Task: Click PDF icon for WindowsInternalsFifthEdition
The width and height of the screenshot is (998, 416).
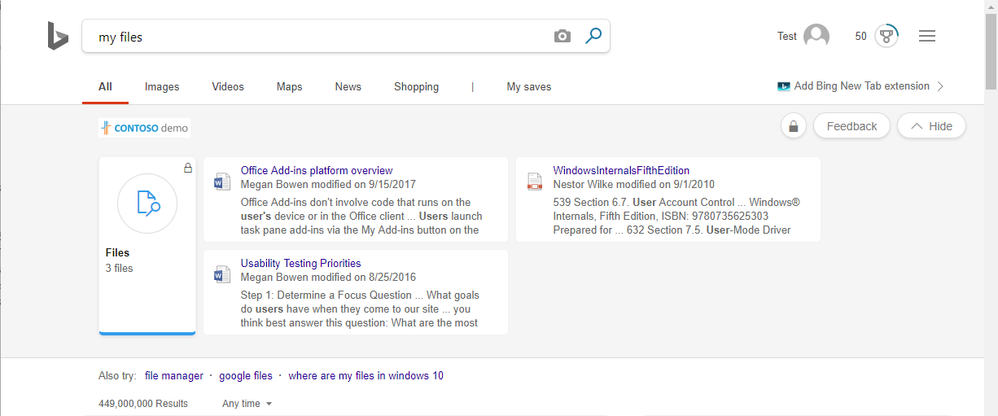Action: (535, 183)
